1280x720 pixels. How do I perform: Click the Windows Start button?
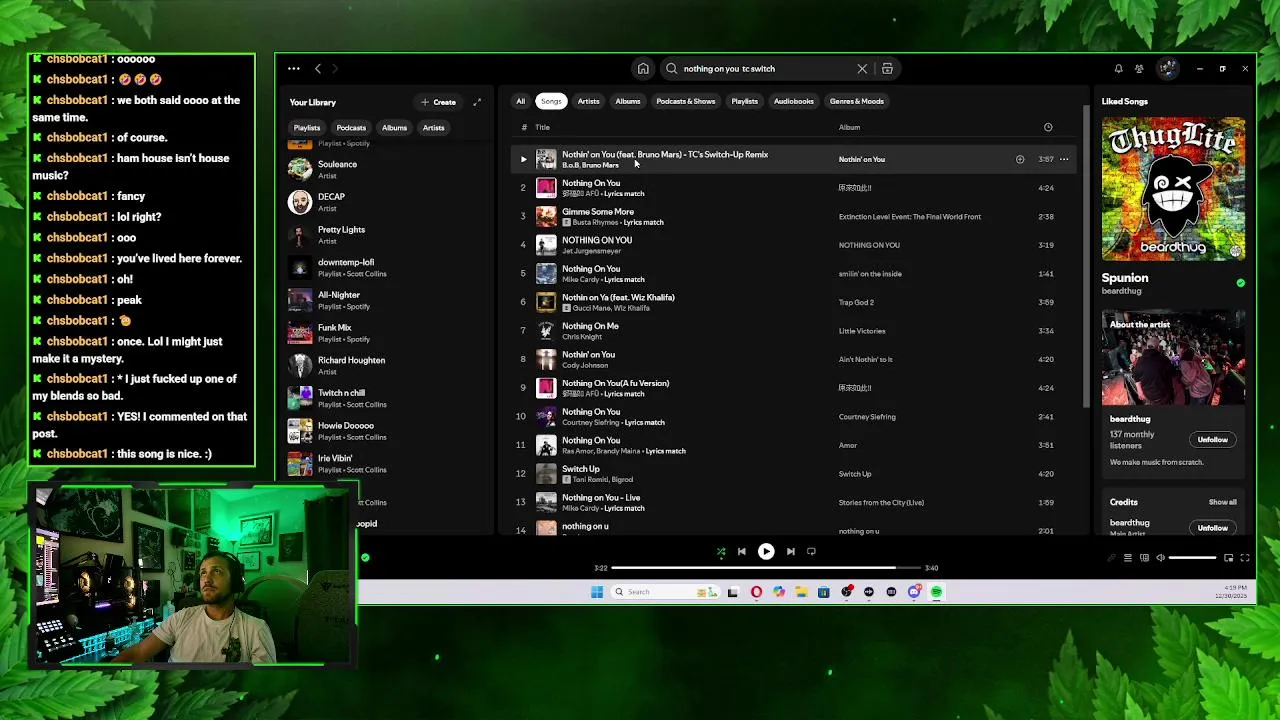(x=597, y=592)
